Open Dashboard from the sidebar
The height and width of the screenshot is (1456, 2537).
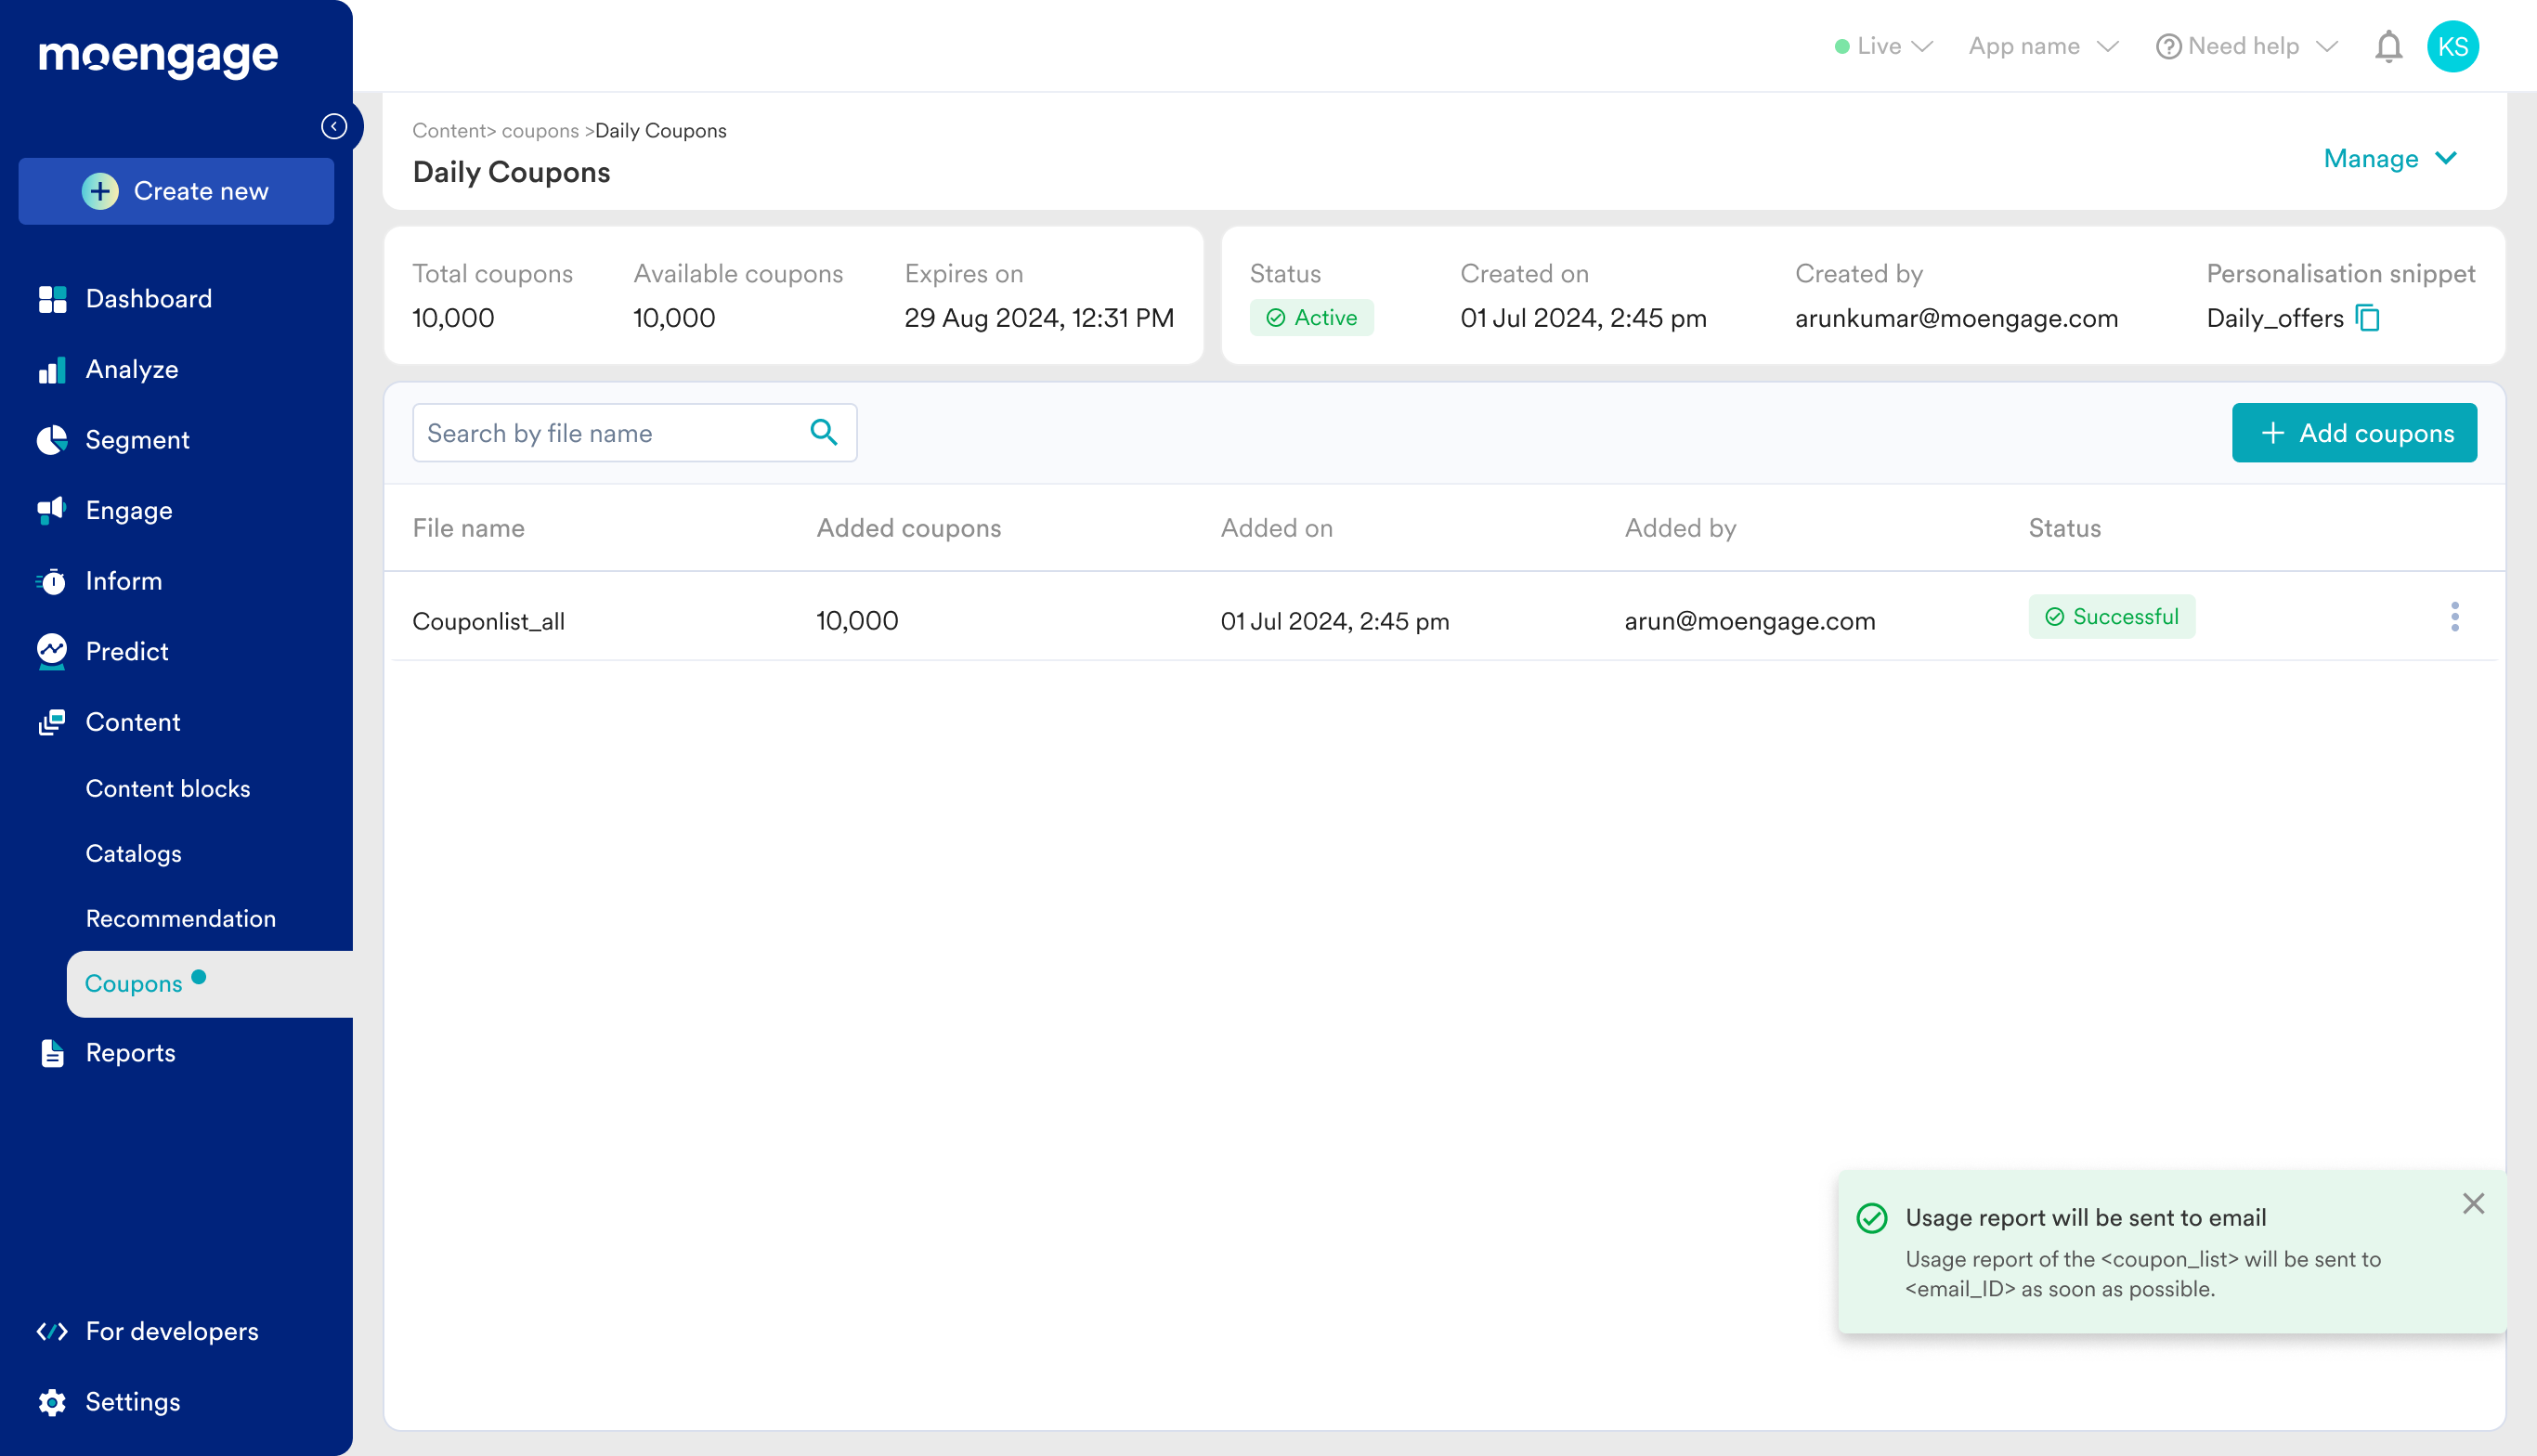coord(148,298)
